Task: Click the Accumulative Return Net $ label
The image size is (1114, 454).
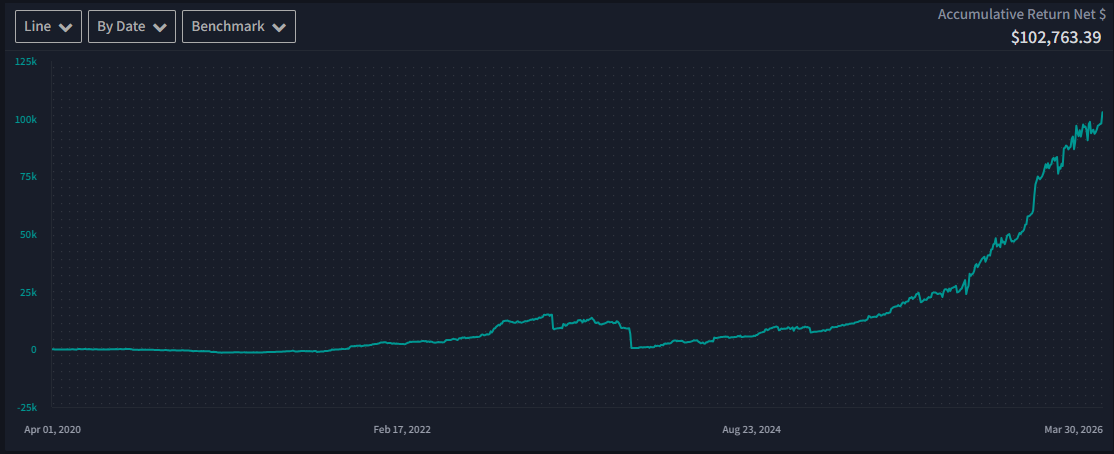Action: (x=1020, y=14)
